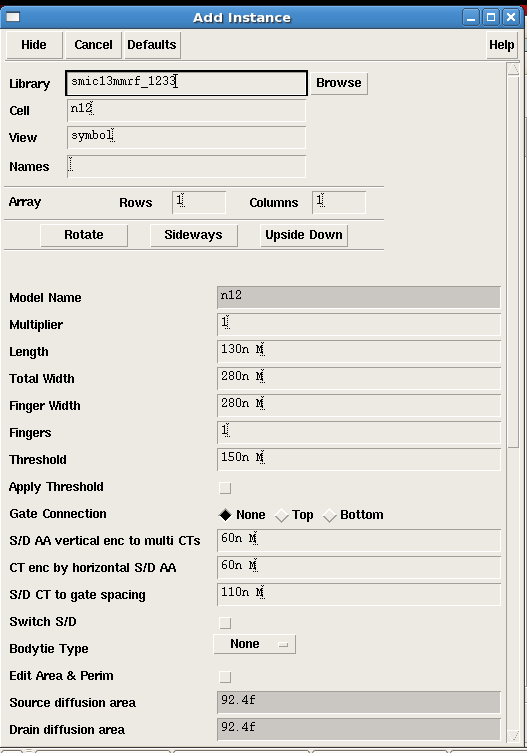Click Drain diffusion area field
Image resolution: width=527 pixels, height=753 pixels.
(359, 729)
